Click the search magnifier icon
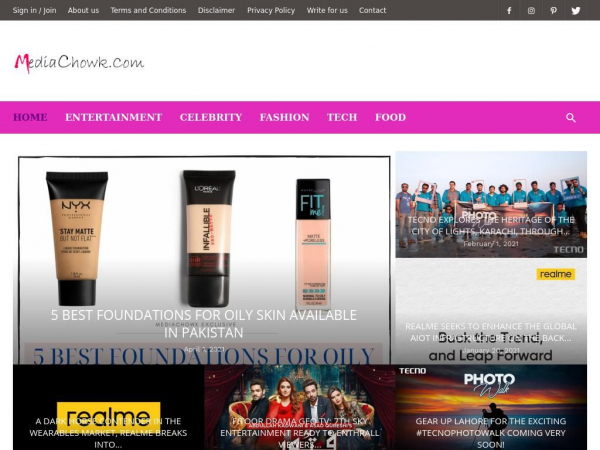600x450 pixels. click(571, 117)
